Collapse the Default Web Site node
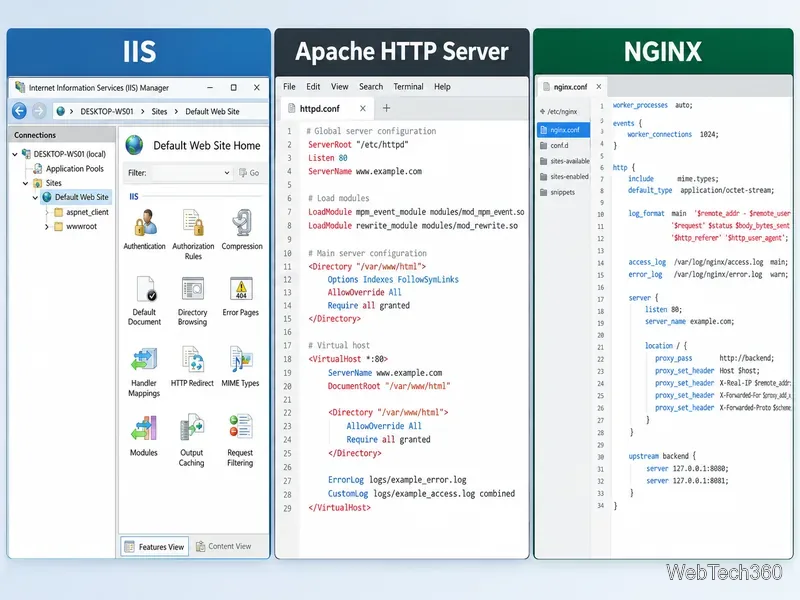The image size is (800, 600). [35, 197]
